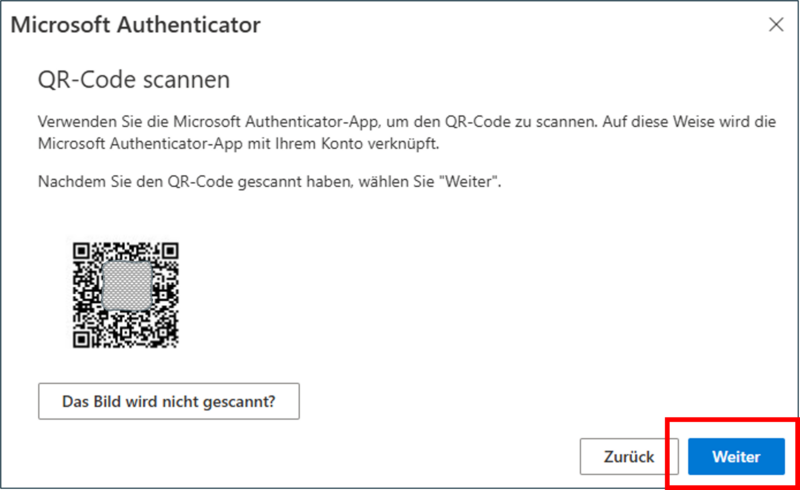Viewport: 800px width, 490px height.
Task: Click the text line starting "Verwenden Sie die Microsoft"
Action: pyautogui.click(x=407, y=122)
